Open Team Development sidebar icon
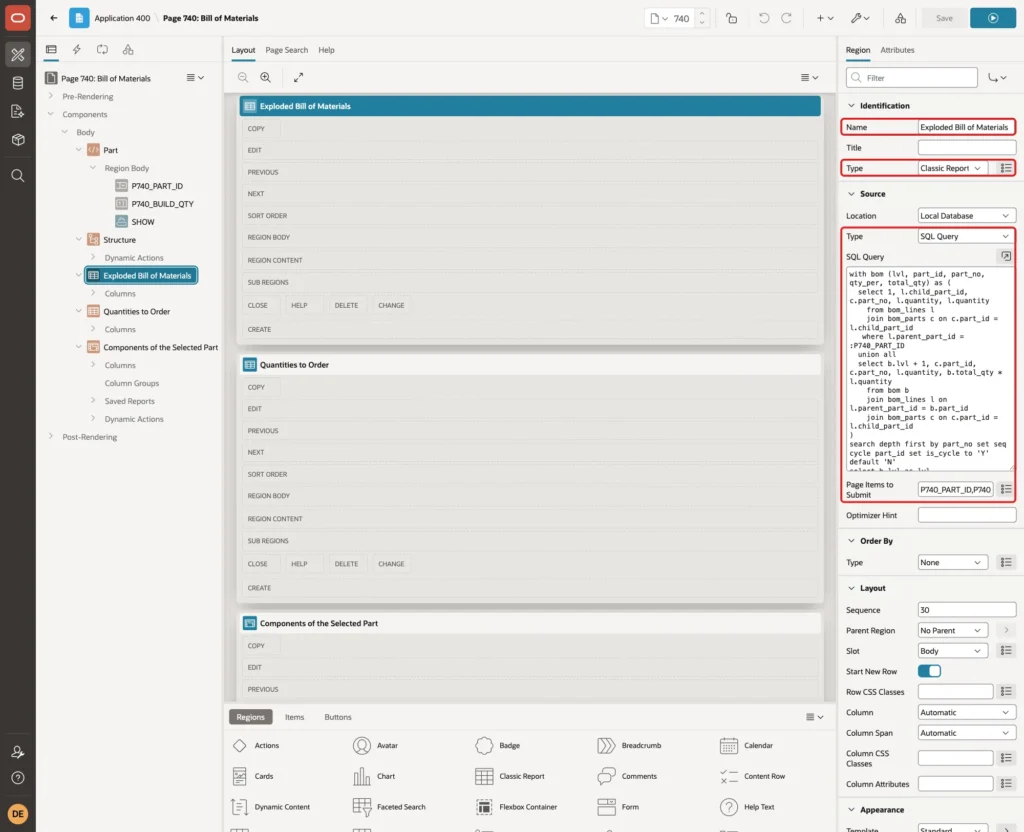The image size is (1024, 832). tap(18, 112)
